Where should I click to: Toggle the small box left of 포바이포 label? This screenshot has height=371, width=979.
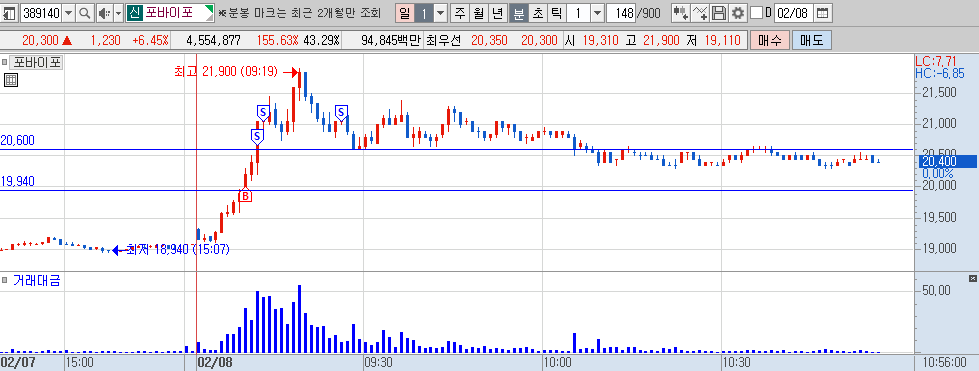coord(4,62)
